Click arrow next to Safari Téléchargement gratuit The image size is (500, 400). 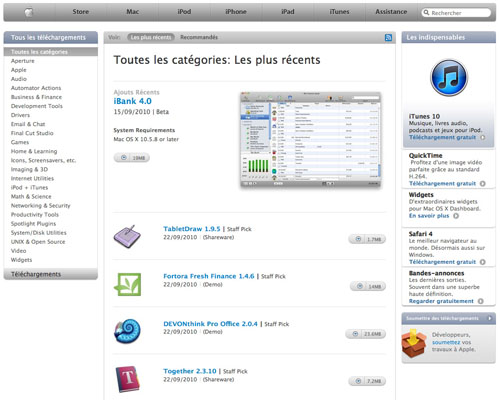(x=483, y=262)
